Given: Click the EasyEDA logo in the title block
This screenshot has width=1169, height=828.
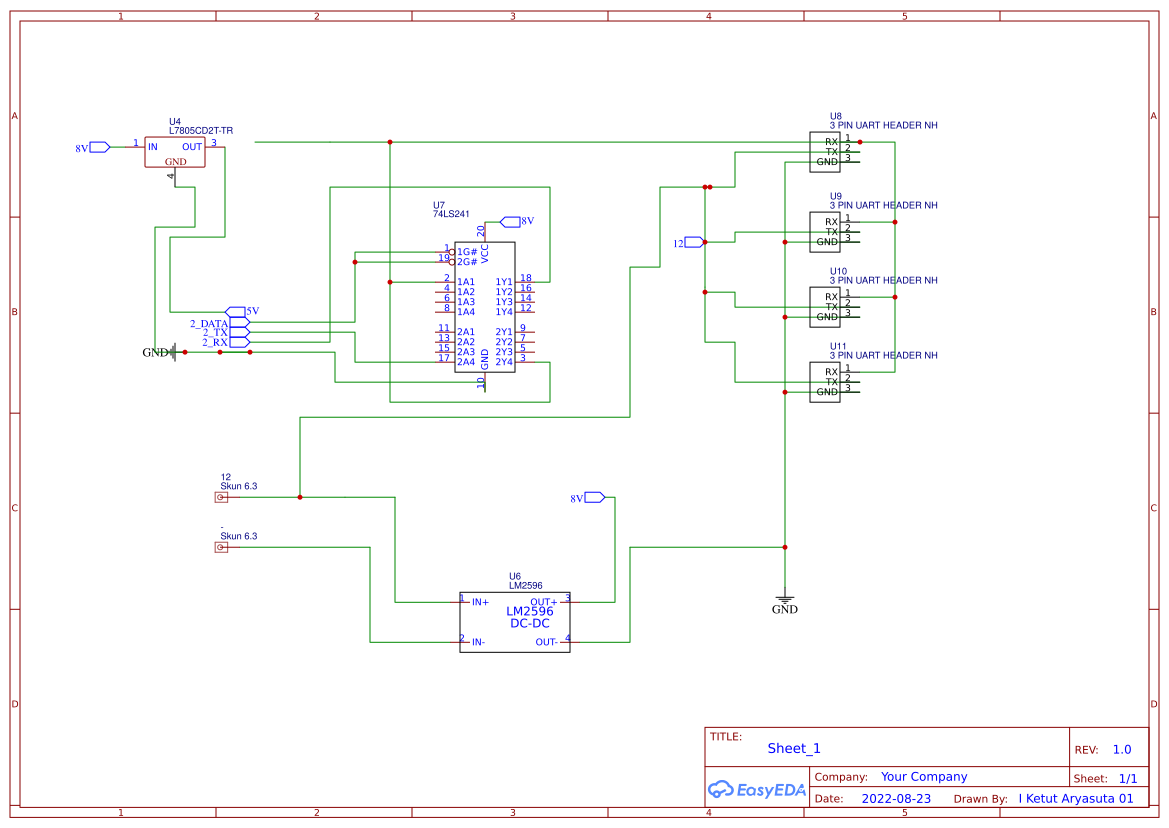Looking at the screenshot, I should point(757,789).
